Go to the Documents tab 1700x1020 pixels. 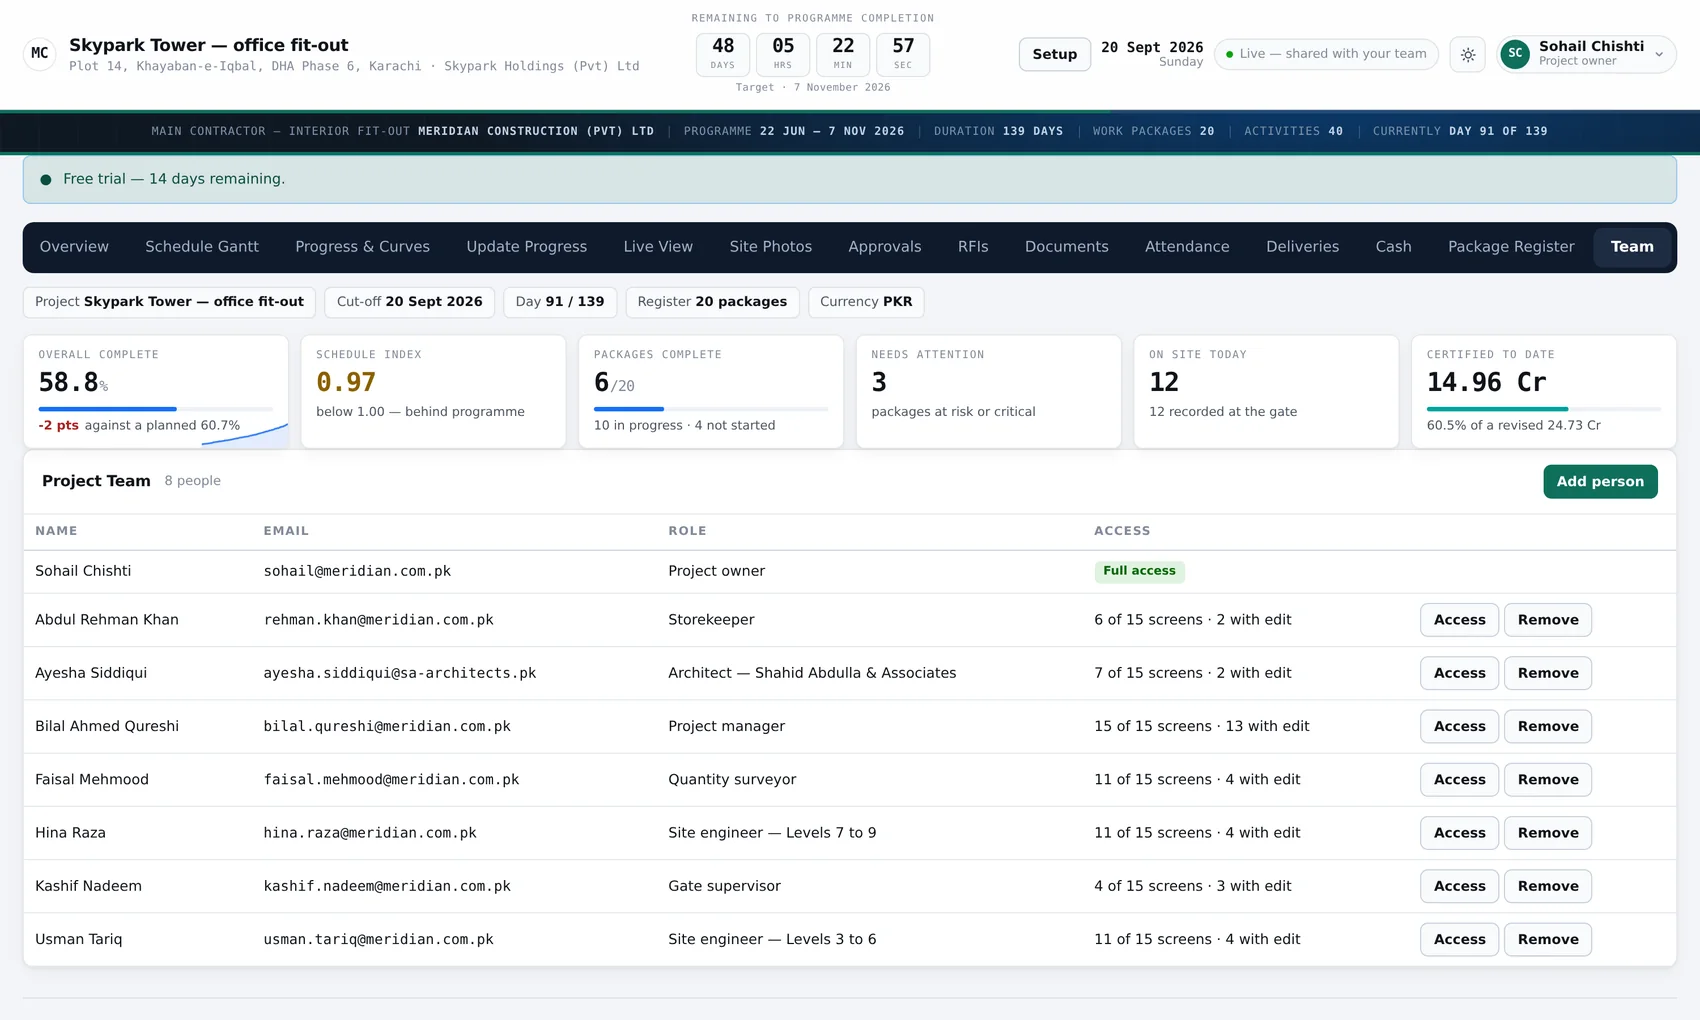point(1066,247)
